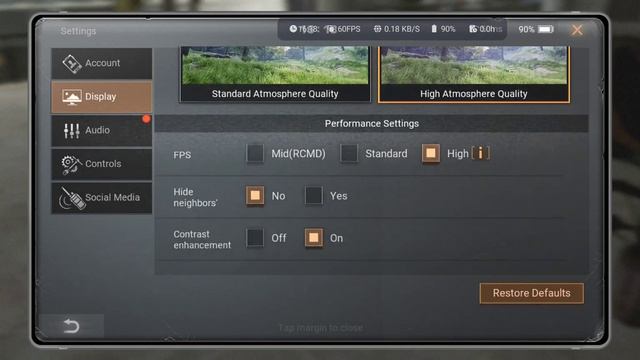Screen dimensions: 640x360
Task: Switch to the Audio settings tab
Action: (102, 131)
